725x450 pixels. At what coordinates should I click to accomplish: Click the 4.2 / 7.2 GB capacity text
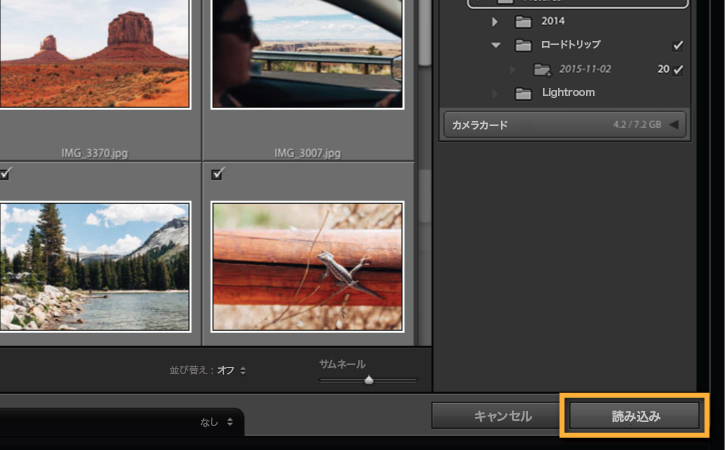(637, 124)
